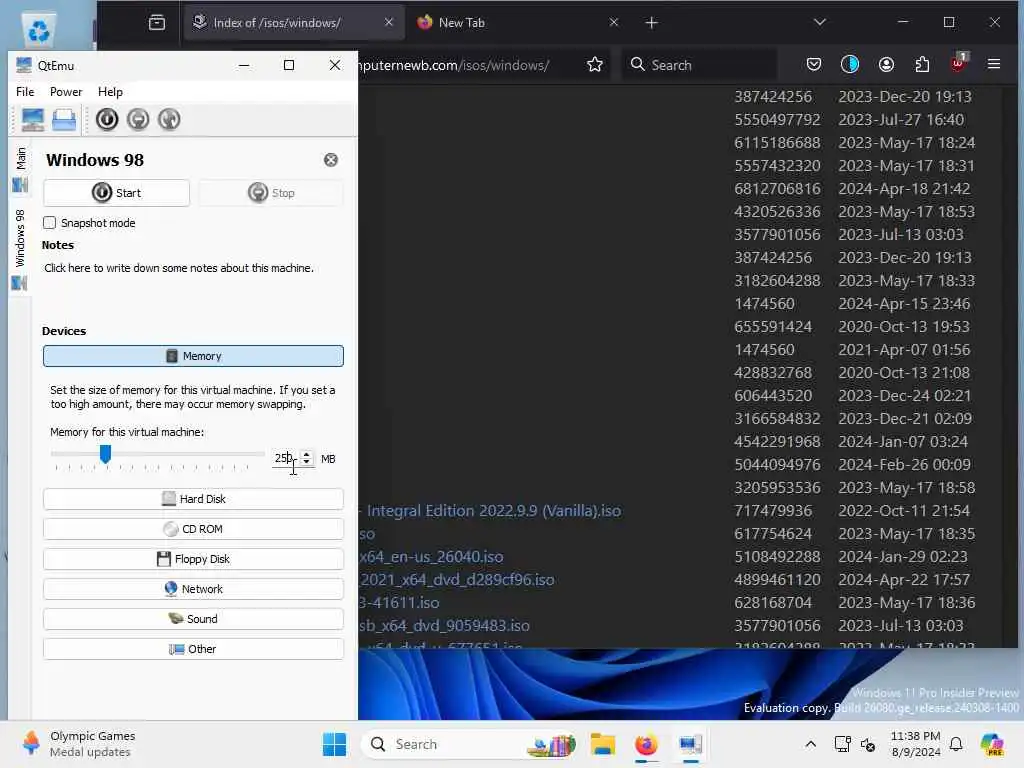Bookmark this page with the star icon

click(x=594, y=65)
